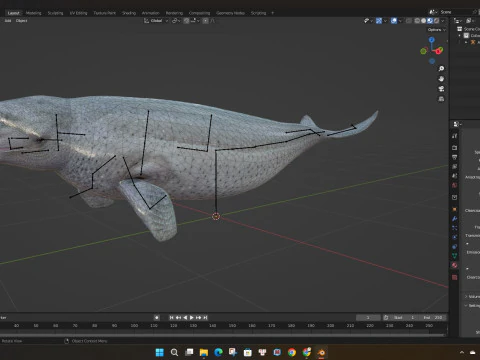Open the Compositing workspace tab
This screenshot has width=480, height=360.
point(199,13)
